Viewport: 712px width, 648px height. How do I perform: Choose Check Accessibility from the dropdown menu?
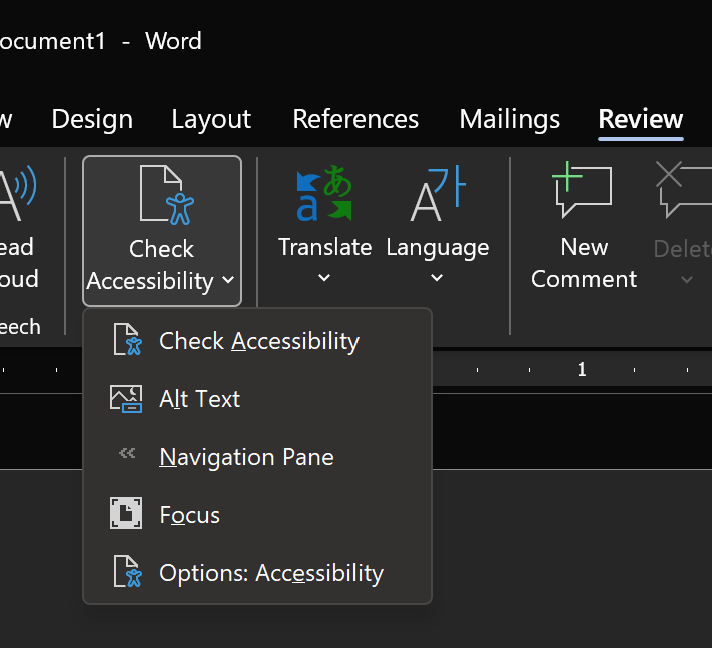[x=257, y=341]
